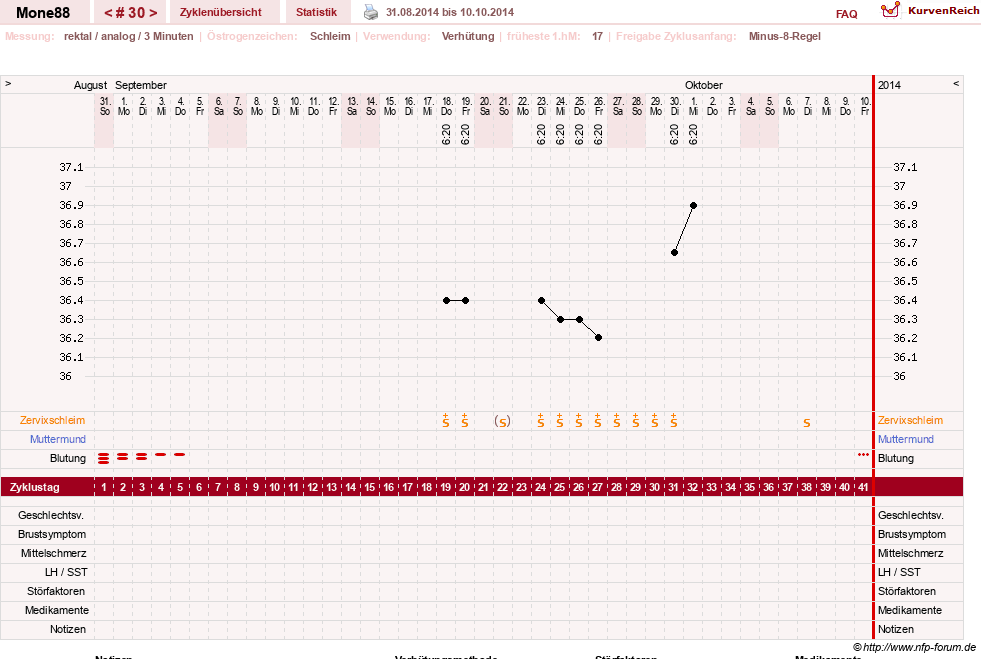
Task: Click the 6:20 time on 18. Do
Action: [x=446, y=135]
